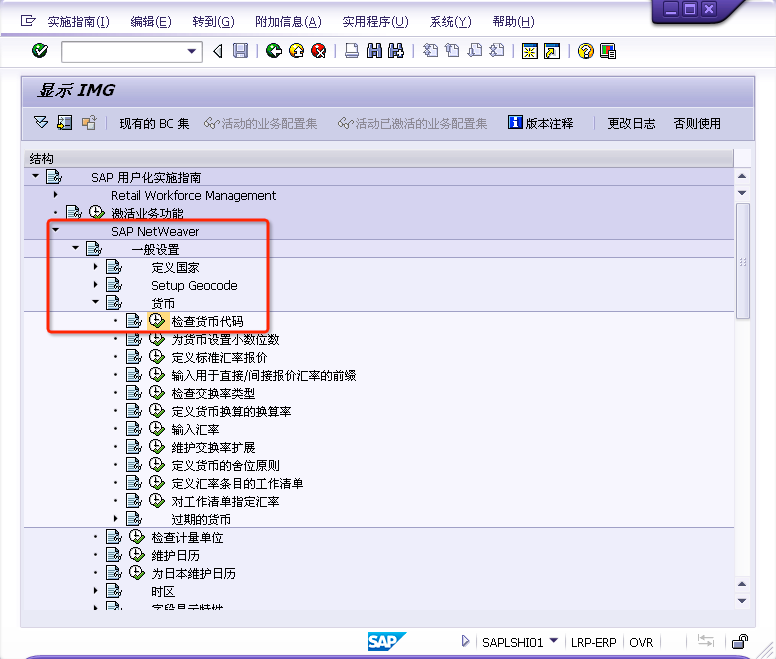776x659 pixels.
Task: Click the 活动的业务配置集 button
Action: point(261,123)
